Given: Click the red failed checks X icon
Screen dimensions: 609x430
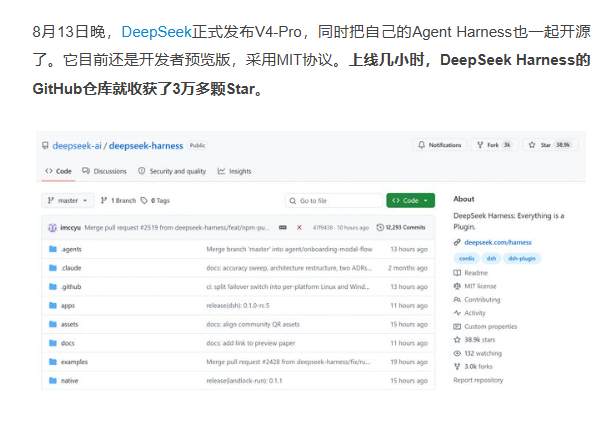Looking at the screenshot, I should pos(299,228).
